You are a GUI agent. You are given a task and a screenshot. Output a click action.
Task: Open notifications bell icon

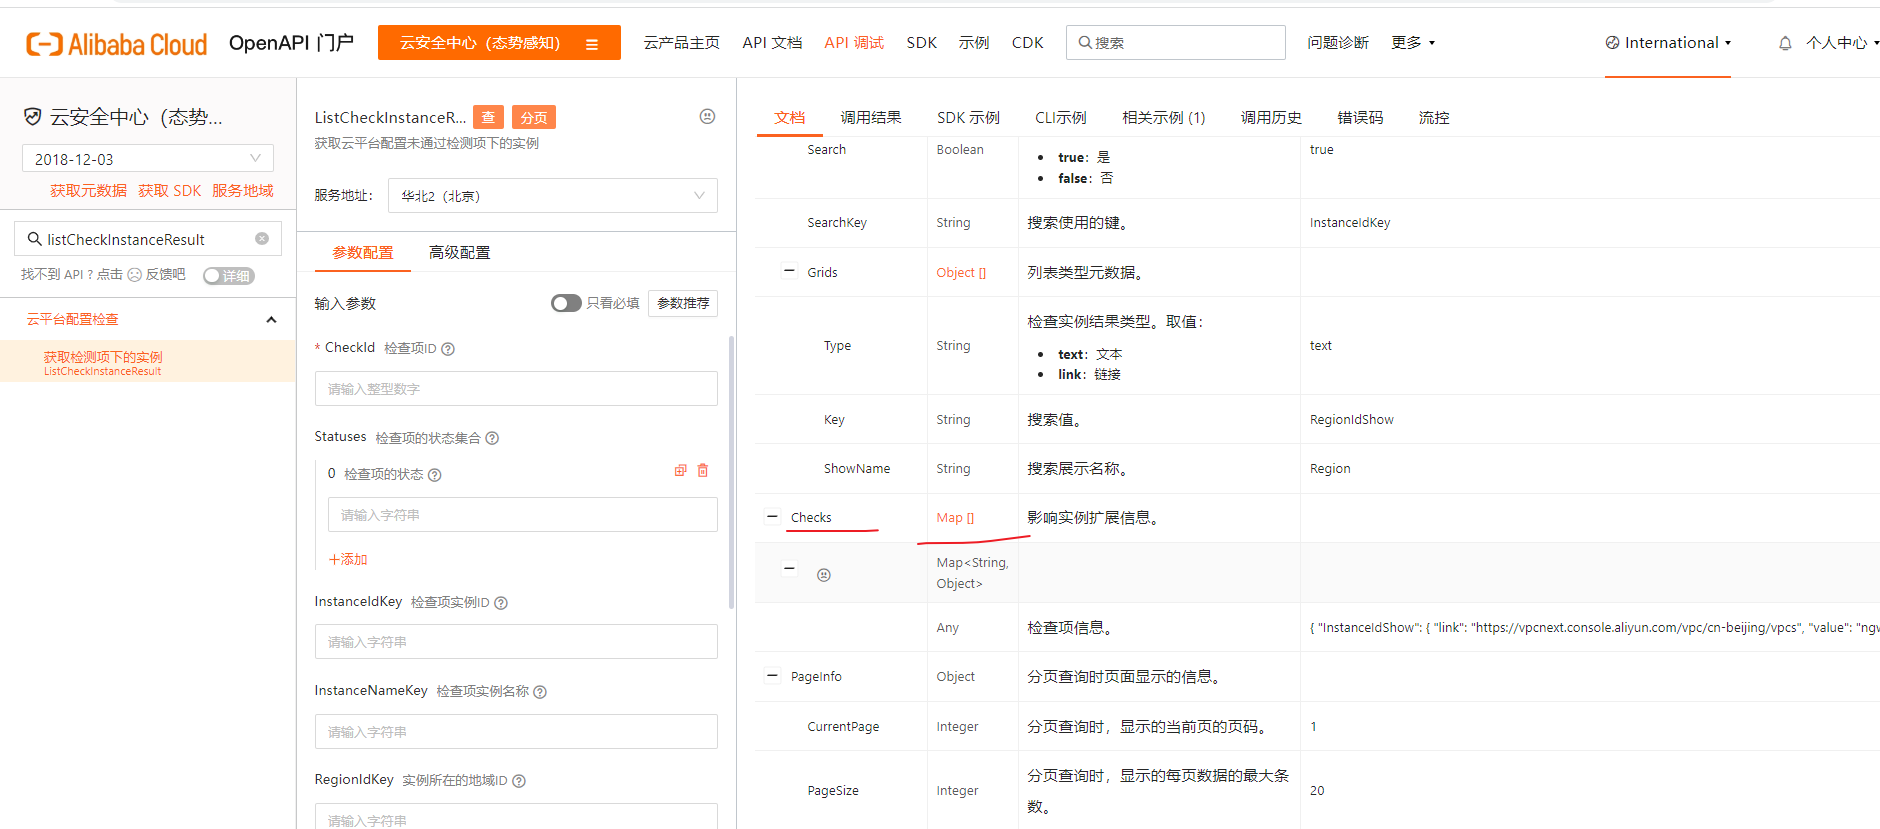click(x=1785, y=43)
